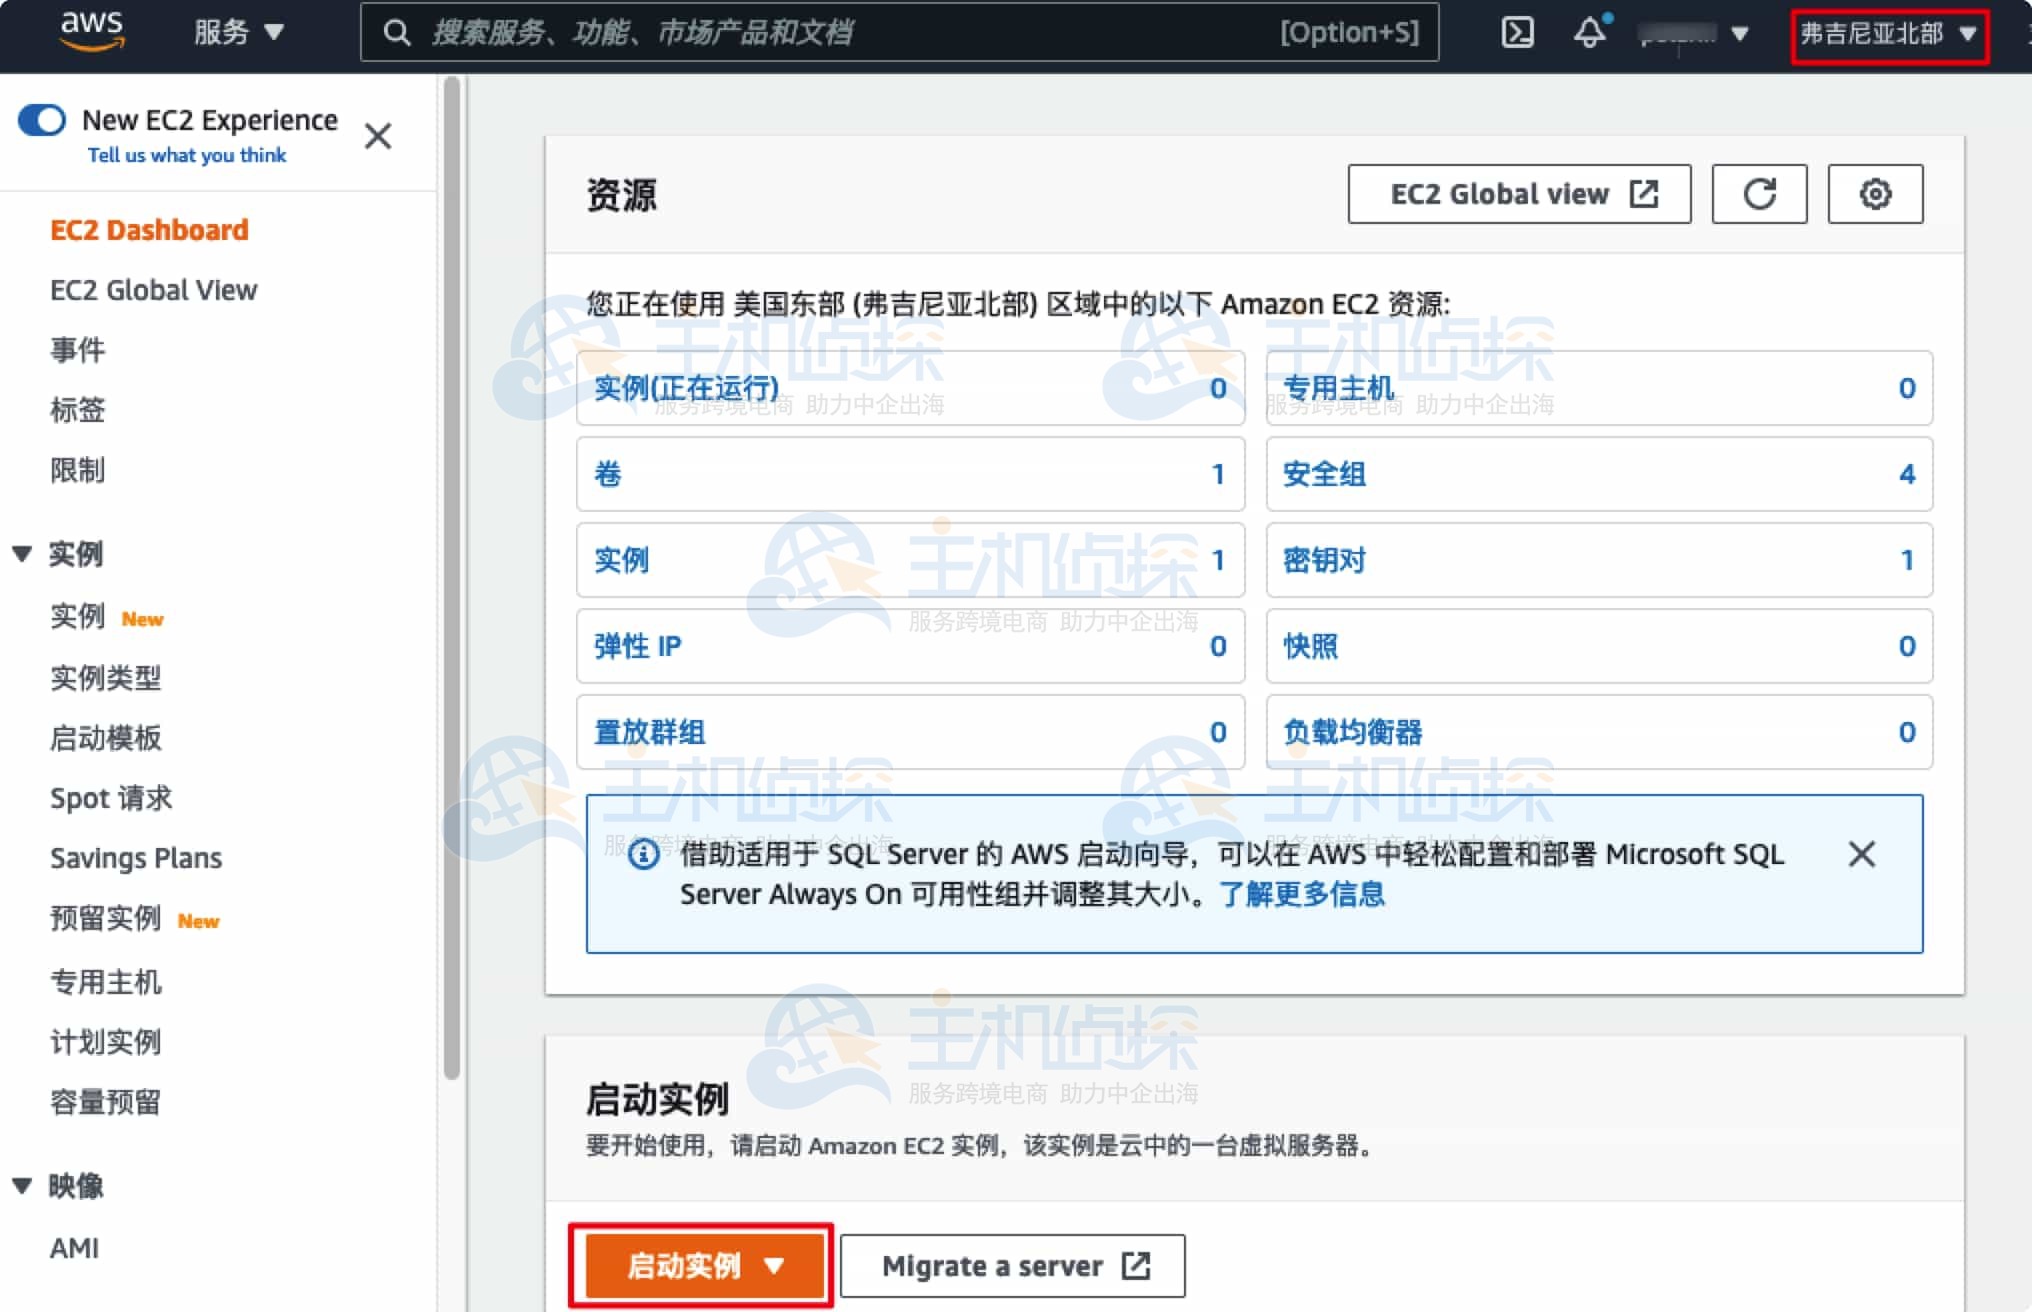This screenshot has width=2032, height=1312.
Task: Open the 服务 menu
Action: click(235, 32)
